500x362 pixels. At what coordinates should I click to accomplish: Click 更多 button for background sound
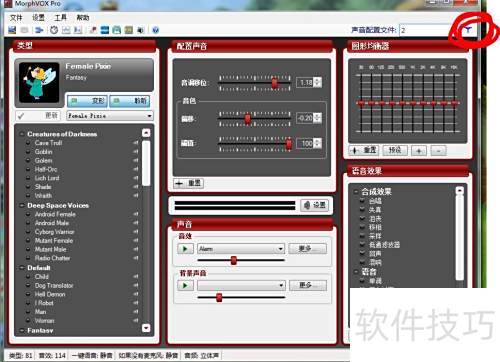click(308, 285)
